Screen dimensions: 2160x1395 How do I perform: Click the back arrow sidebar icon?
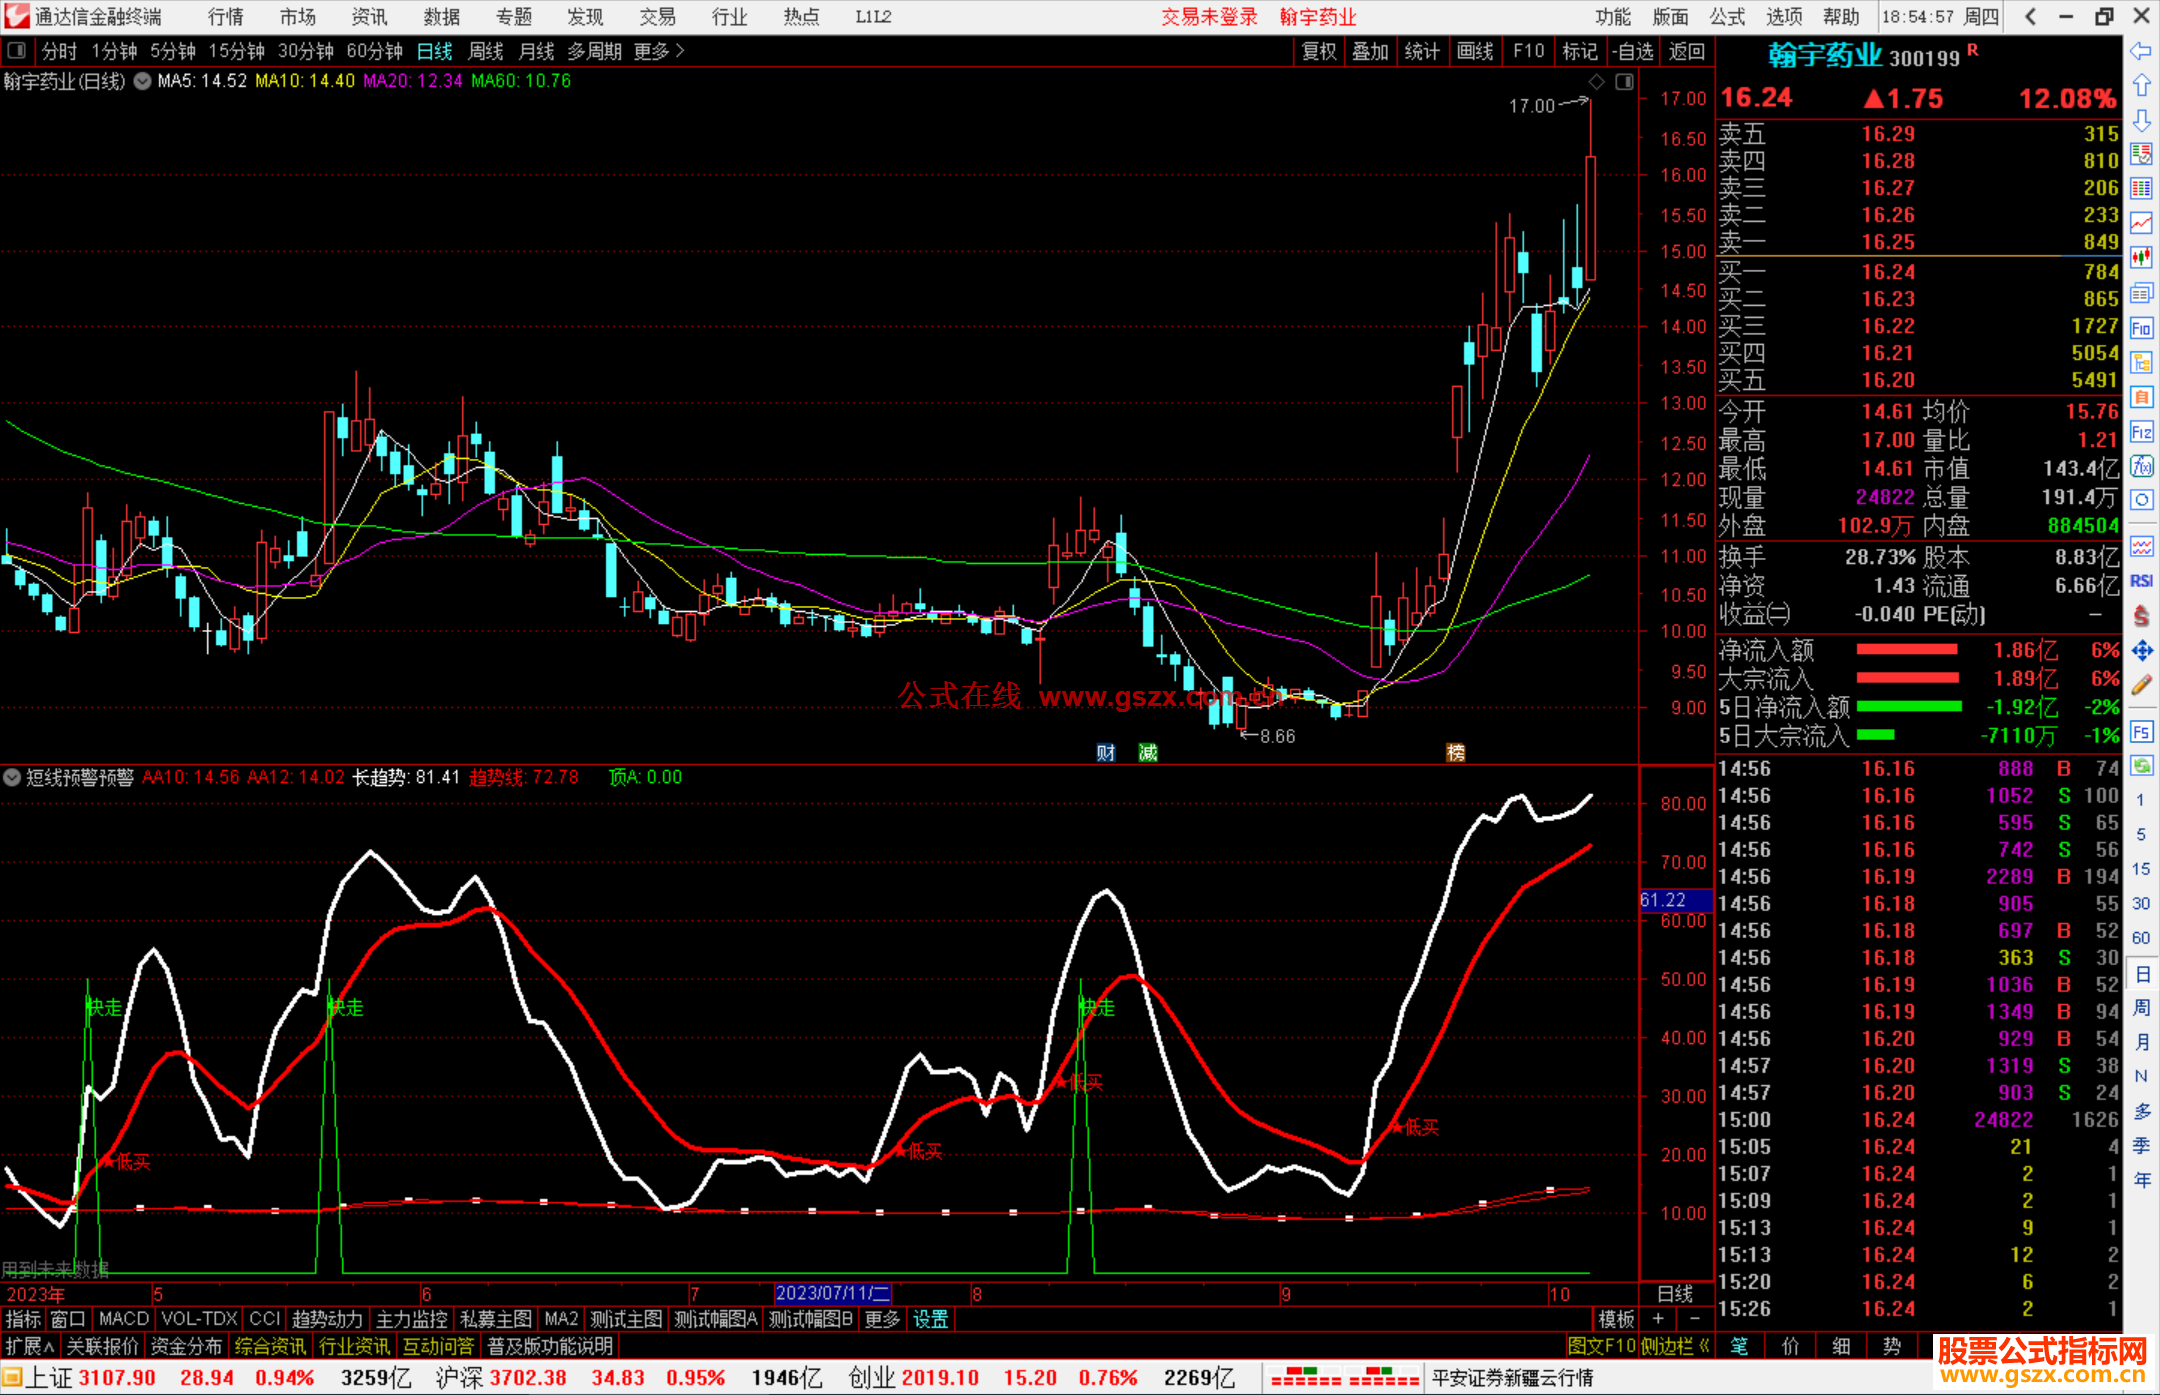(x=2141, y=51)
